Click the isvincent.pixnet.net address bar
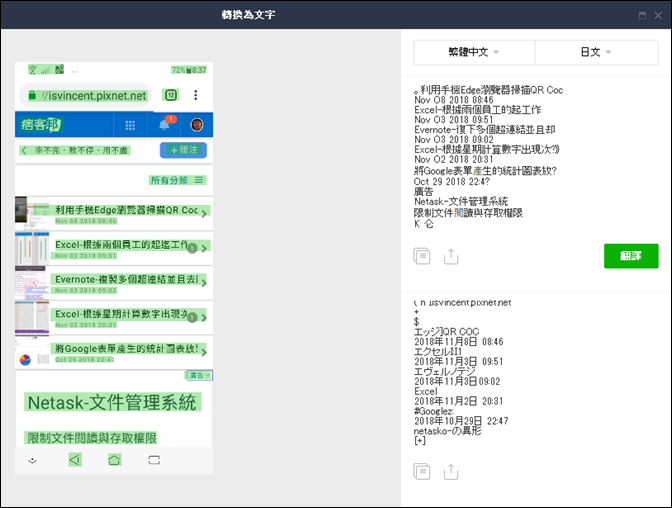 coord(86,95)
